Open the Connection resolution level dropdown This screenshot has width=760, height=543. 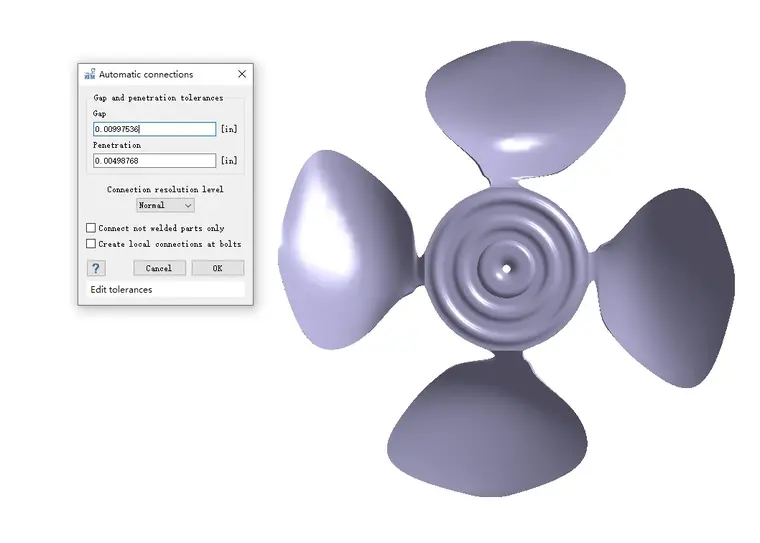(x=165, y=205)
